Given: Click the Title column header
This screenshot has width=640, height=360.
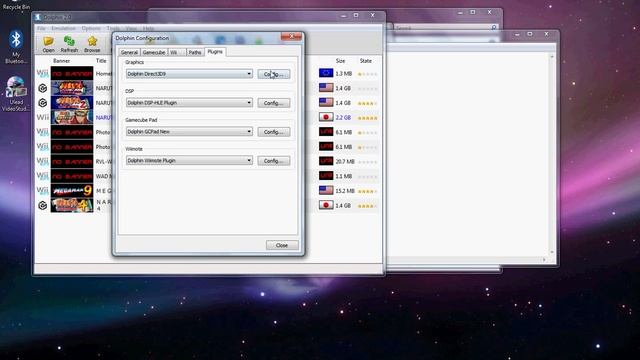Looking at the screenshot, I should [x=101, y=61].
